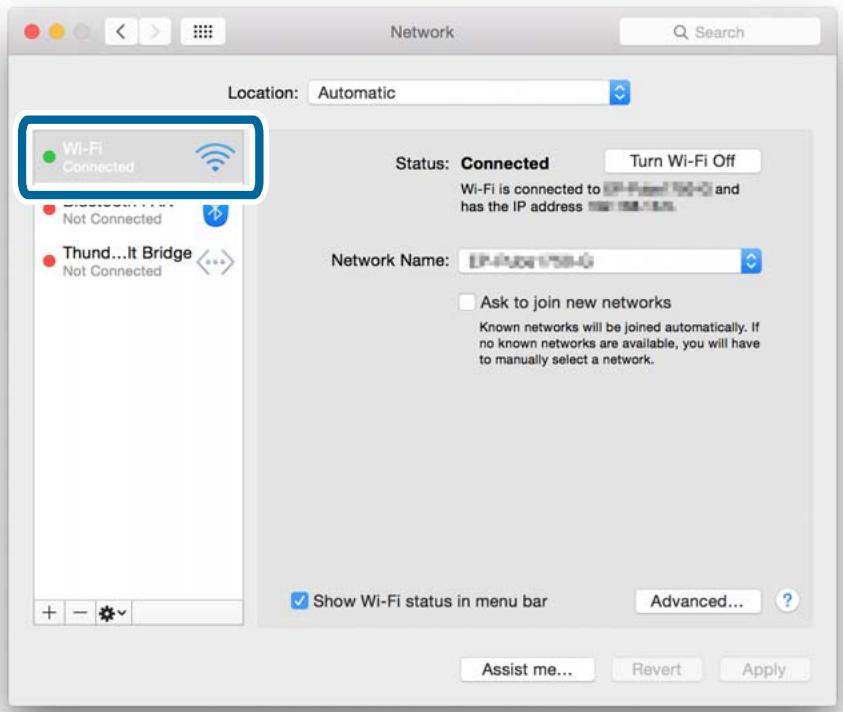Click green status dot beside Wi-Fi
The image size is (843, 712).
[49, 156]
